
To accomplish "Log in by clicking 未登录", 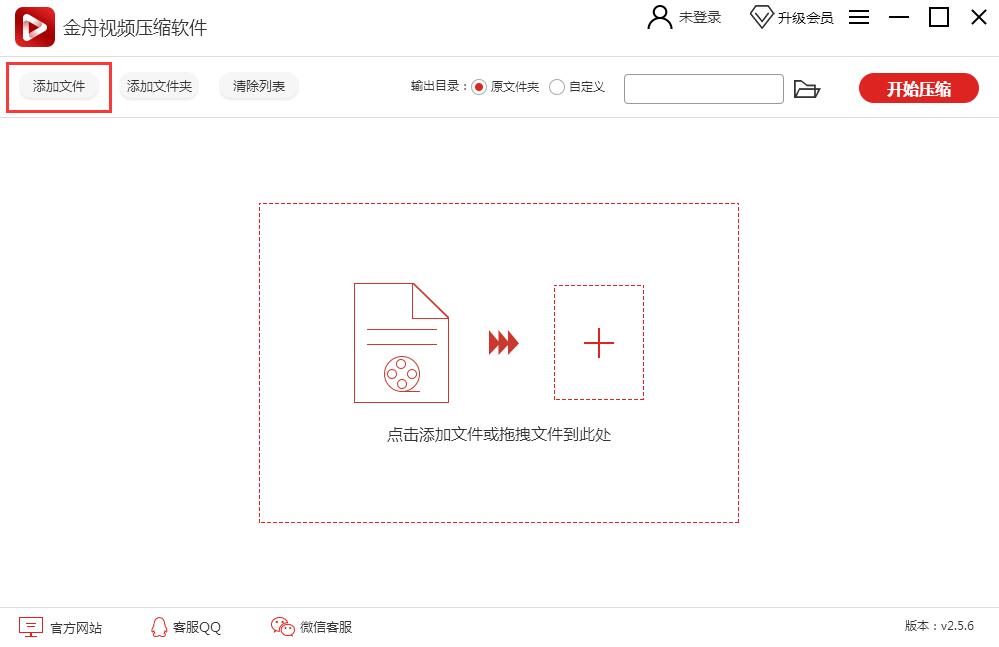I will pyautogui.click(x=700, y=16).
